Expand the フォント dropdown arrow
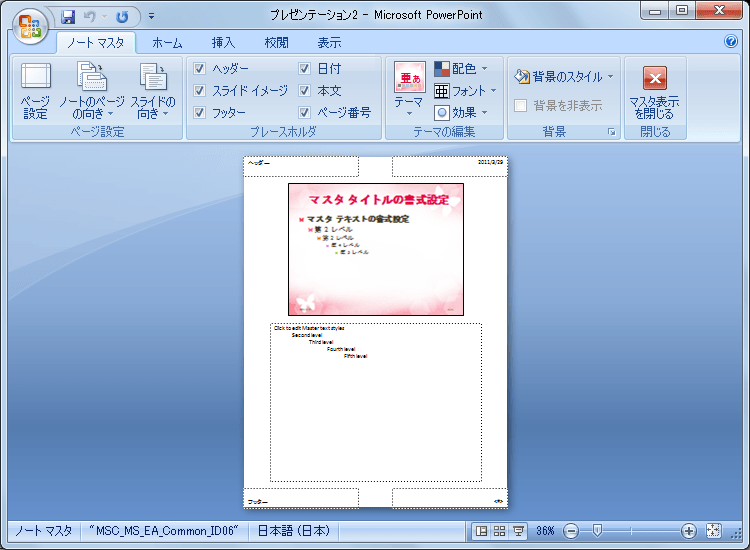This screenshot has width=750, height=550. [494, 90]
